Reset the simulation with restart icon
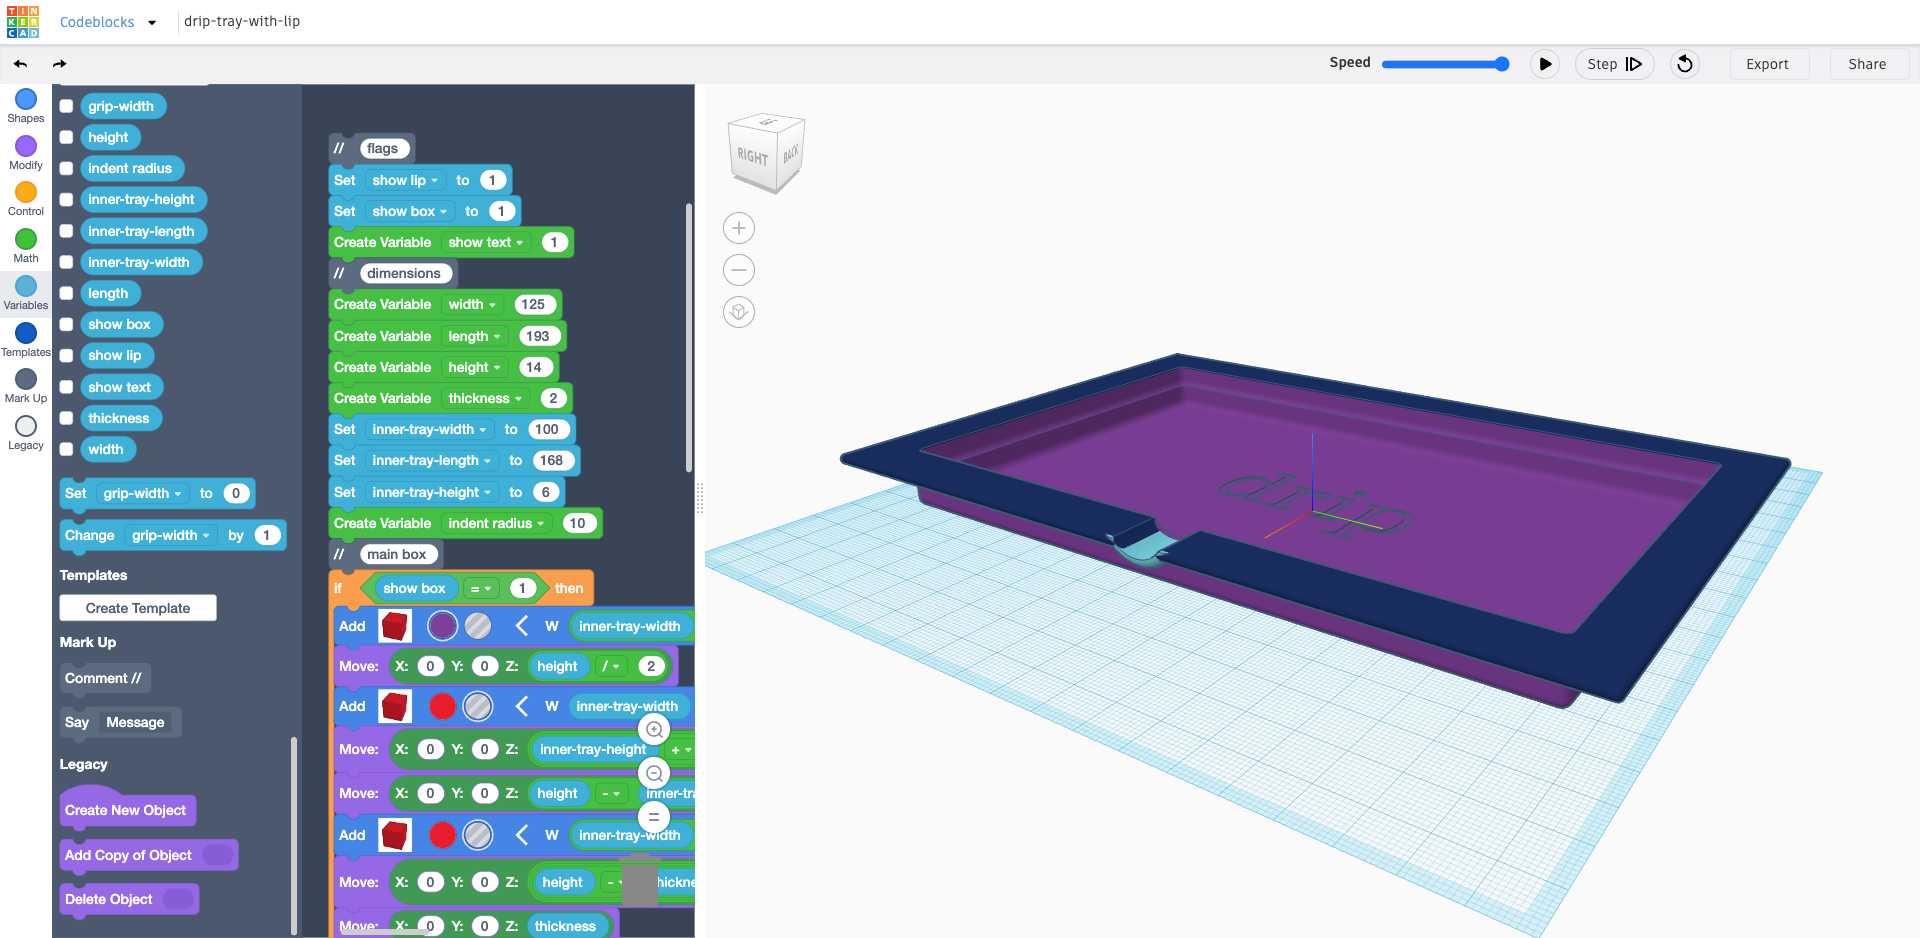 (1685, 64)
